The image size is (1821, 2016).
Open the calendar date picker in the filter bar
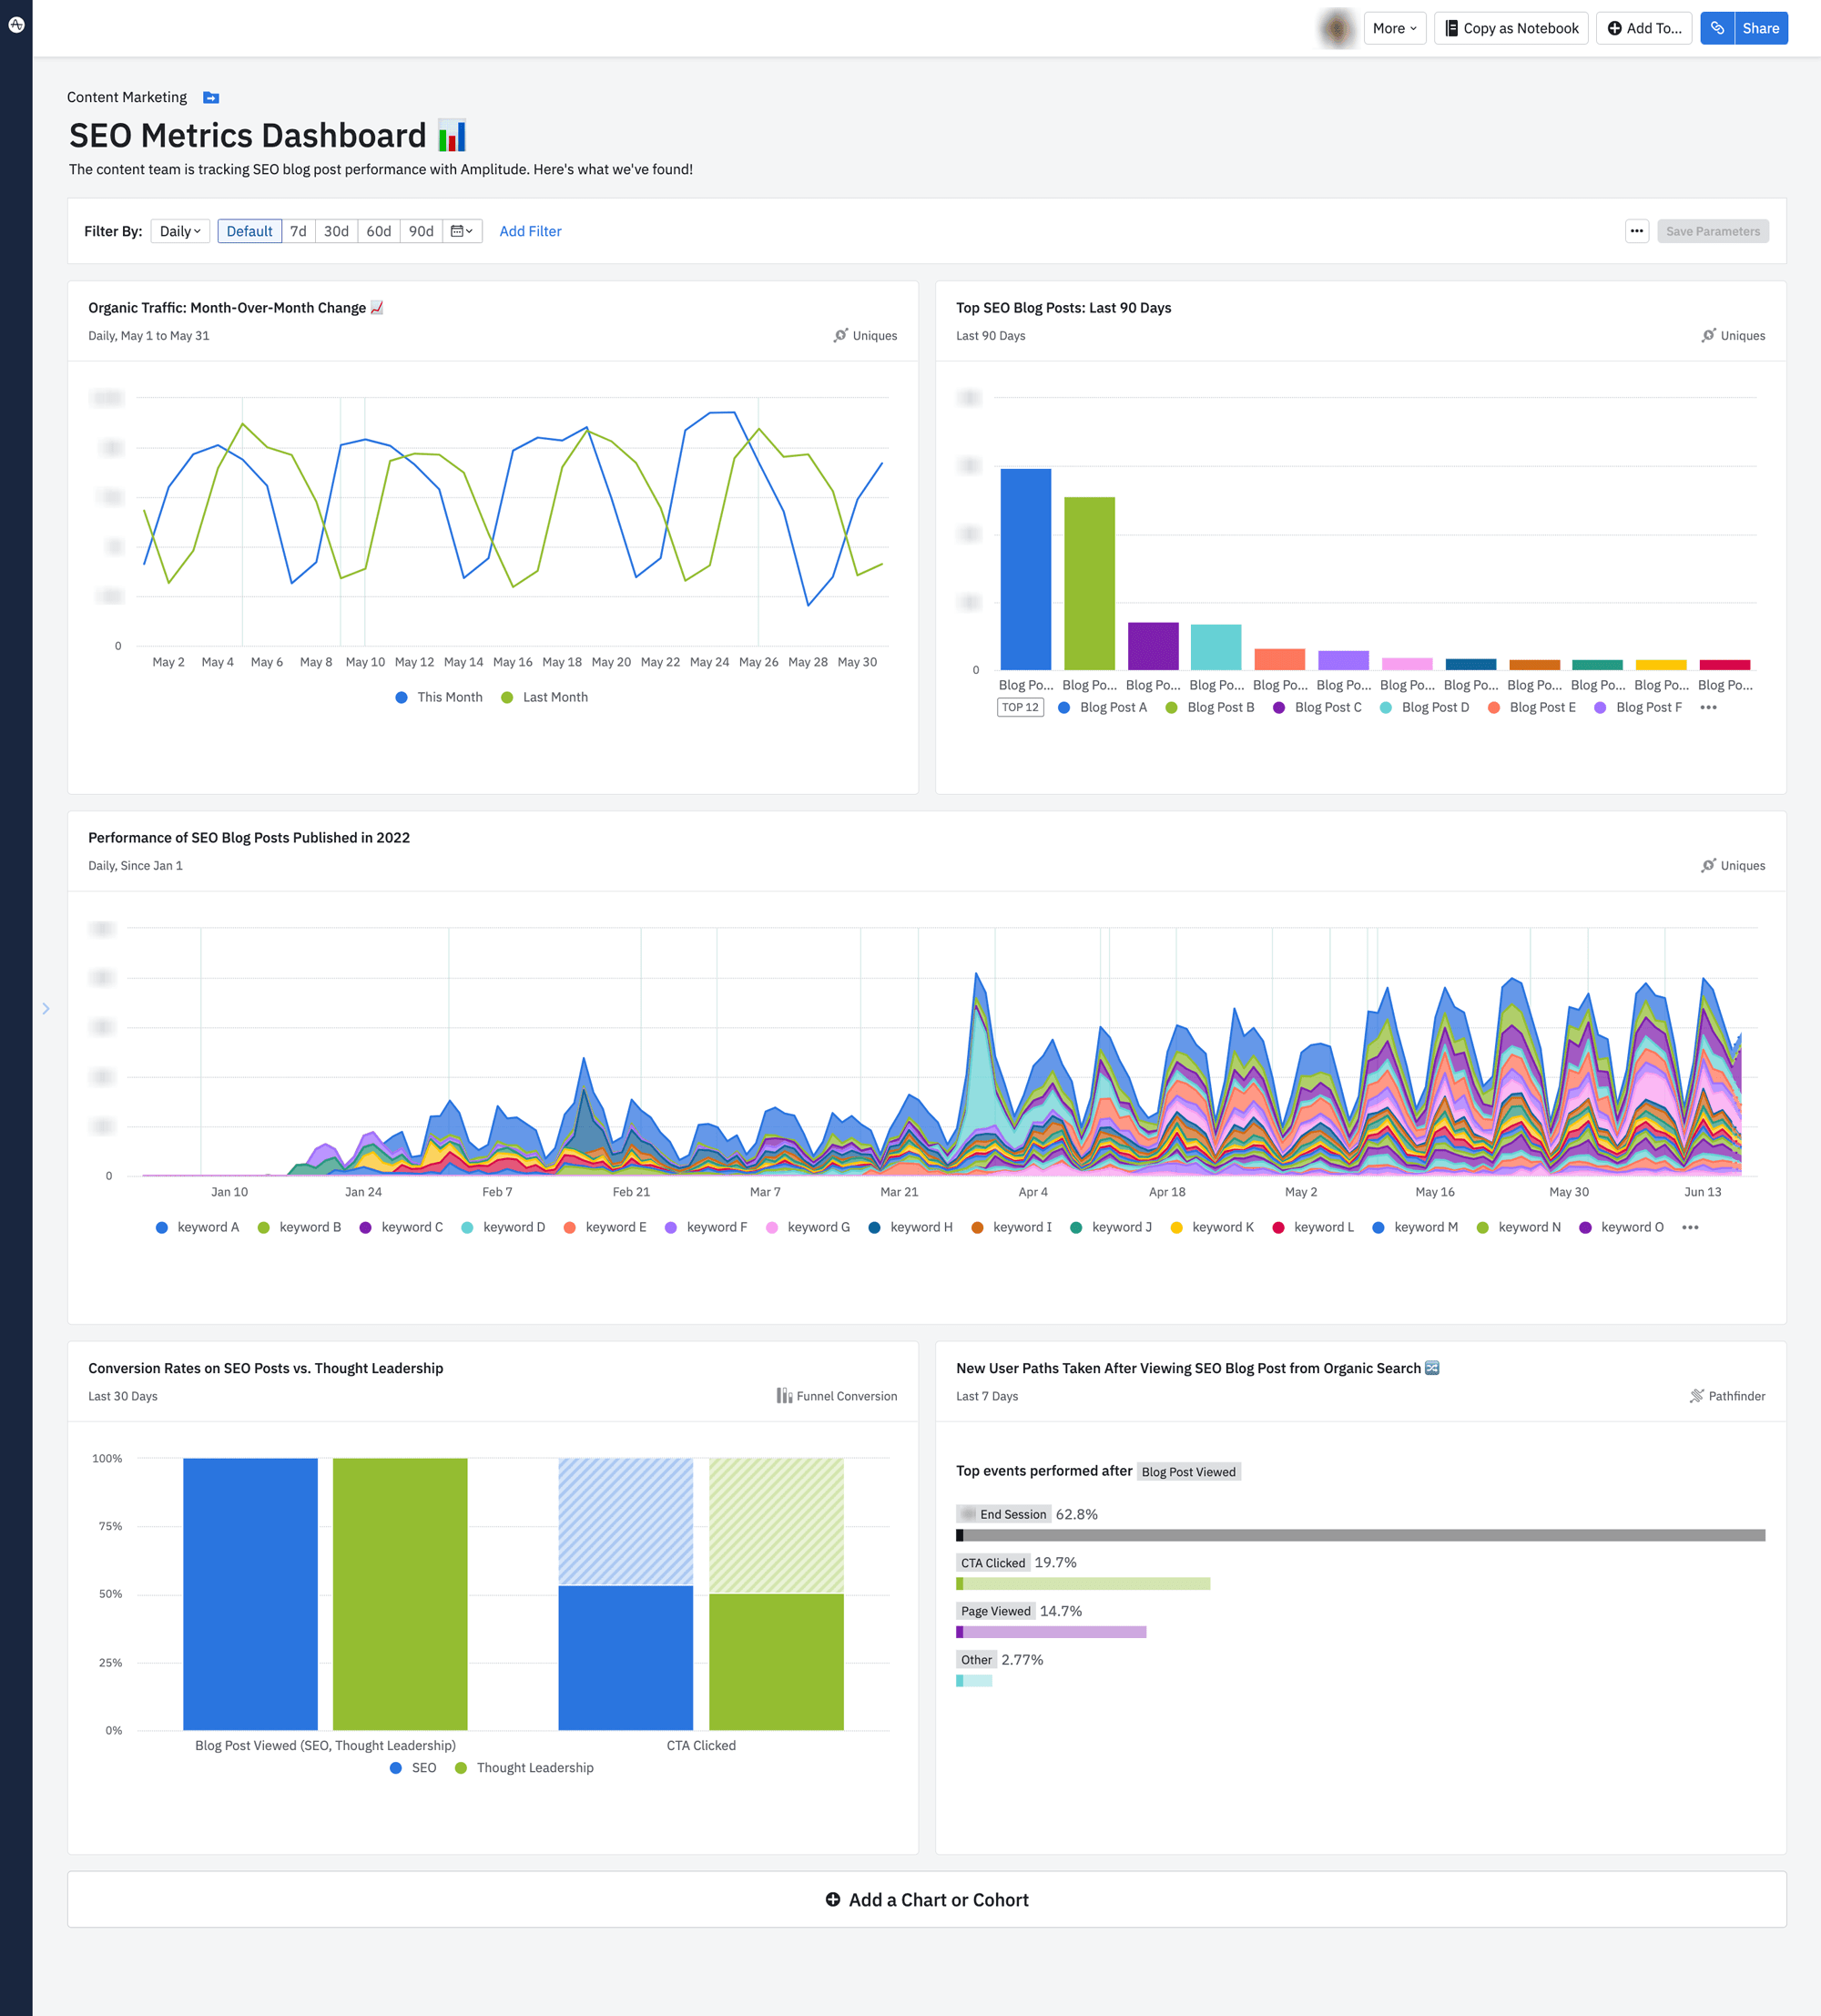(461, 231)
